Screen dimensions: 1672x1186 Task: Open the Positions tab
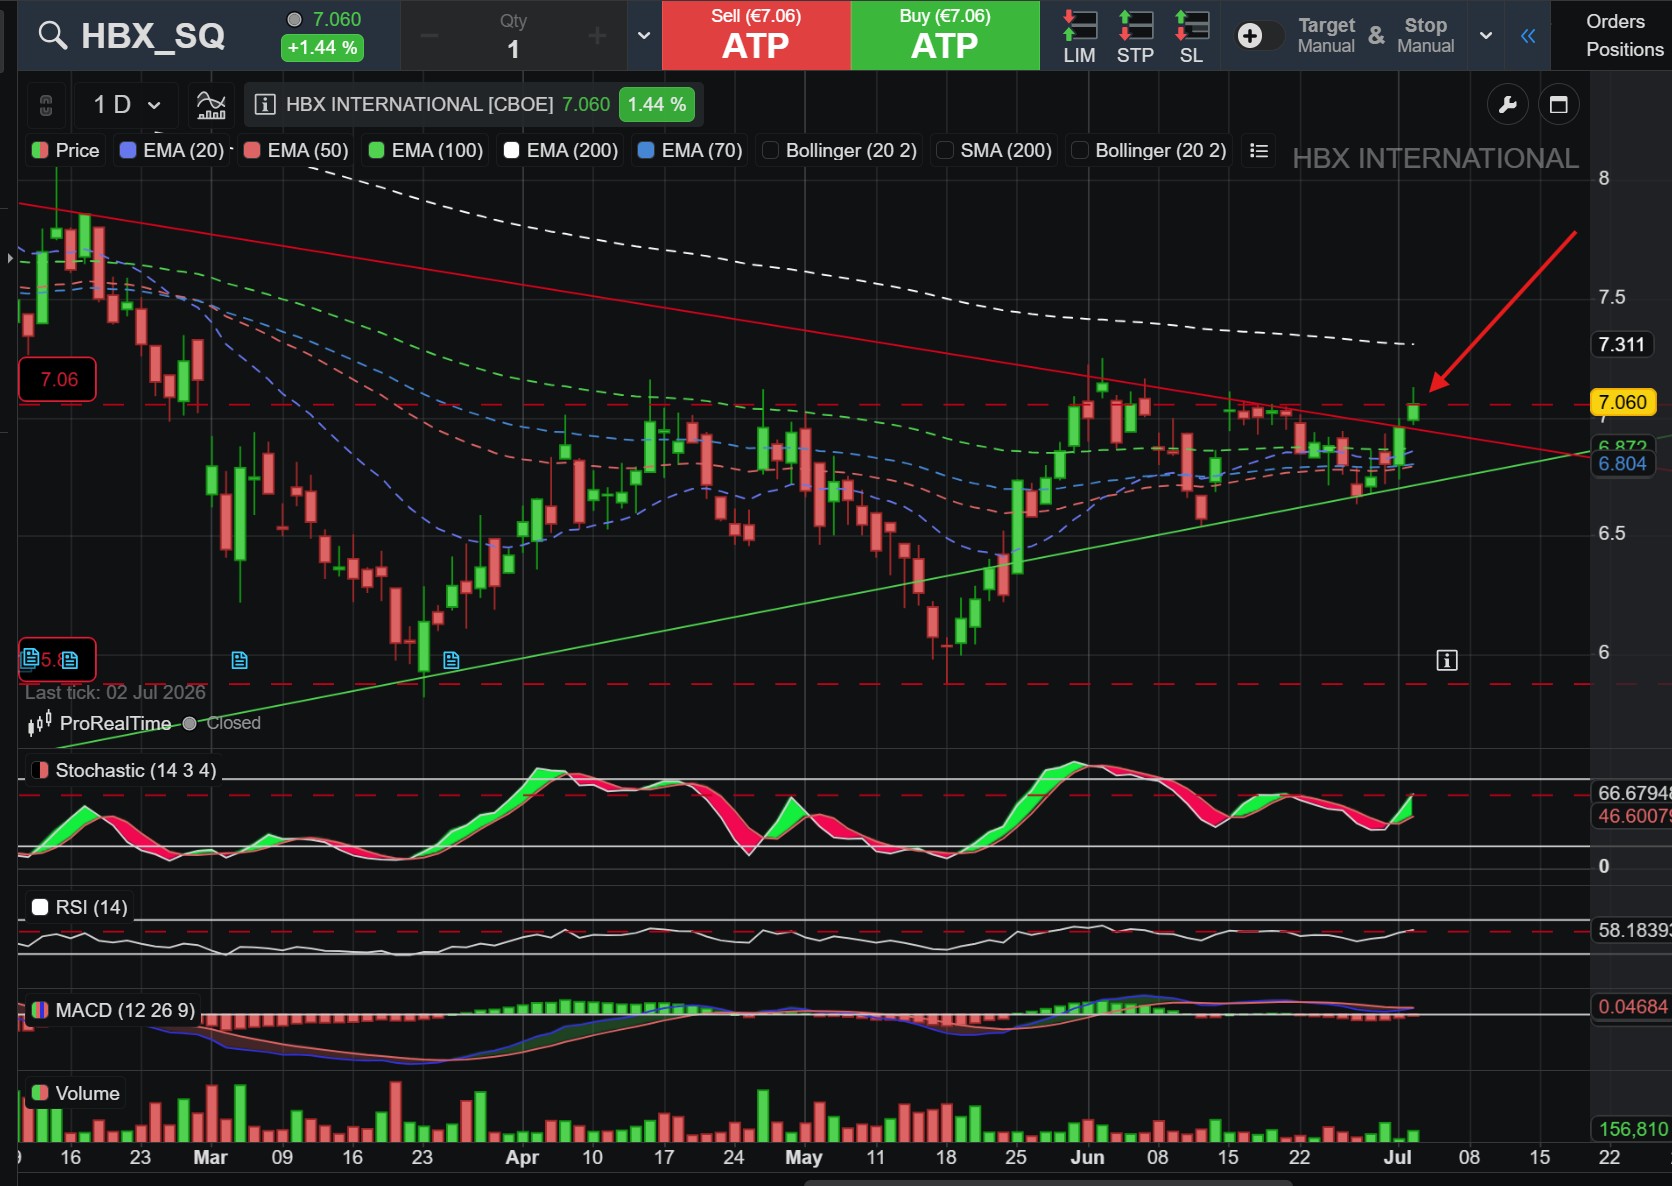point(1625,49)
